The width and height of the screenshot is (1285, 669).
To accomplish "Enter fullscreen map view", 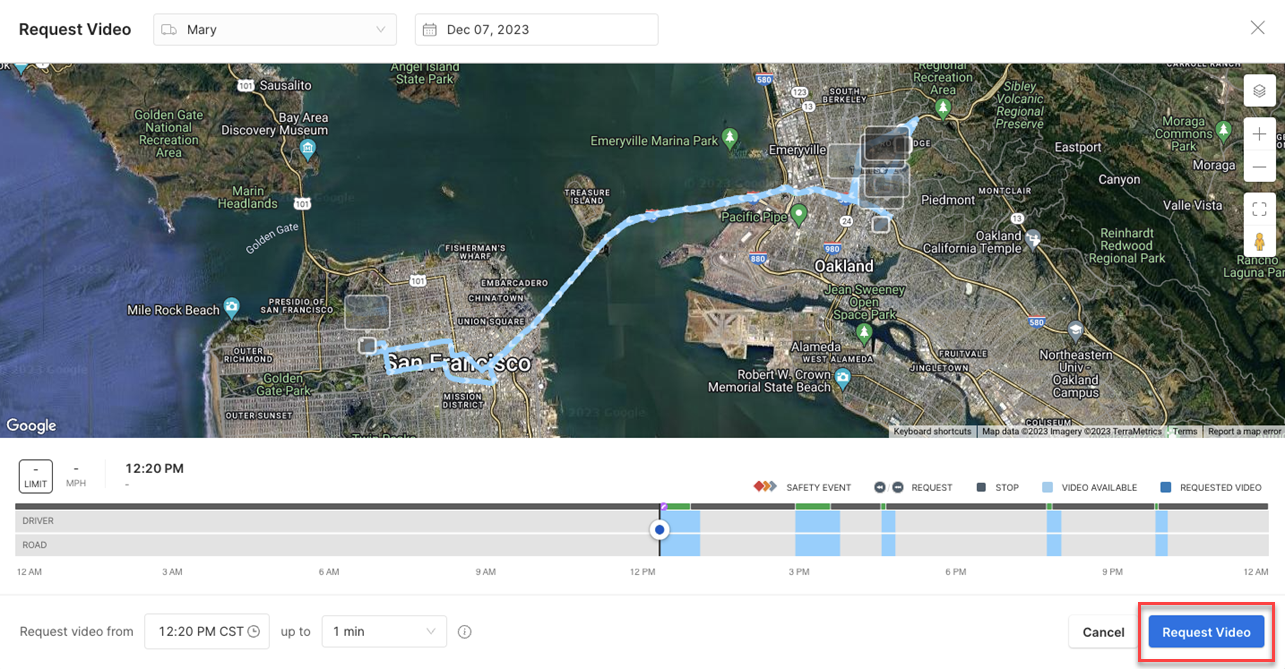I will click(x=1259, y=208).
